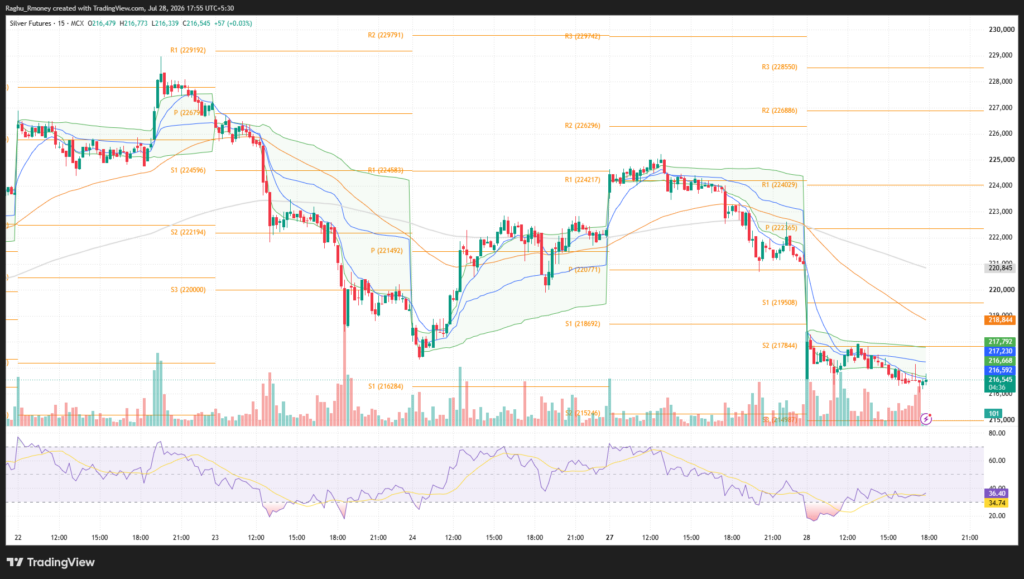The height and width of the screenshot is (579, 1024).
Task: Click the P (221492) pivot label
Action: tap(387, 251)
